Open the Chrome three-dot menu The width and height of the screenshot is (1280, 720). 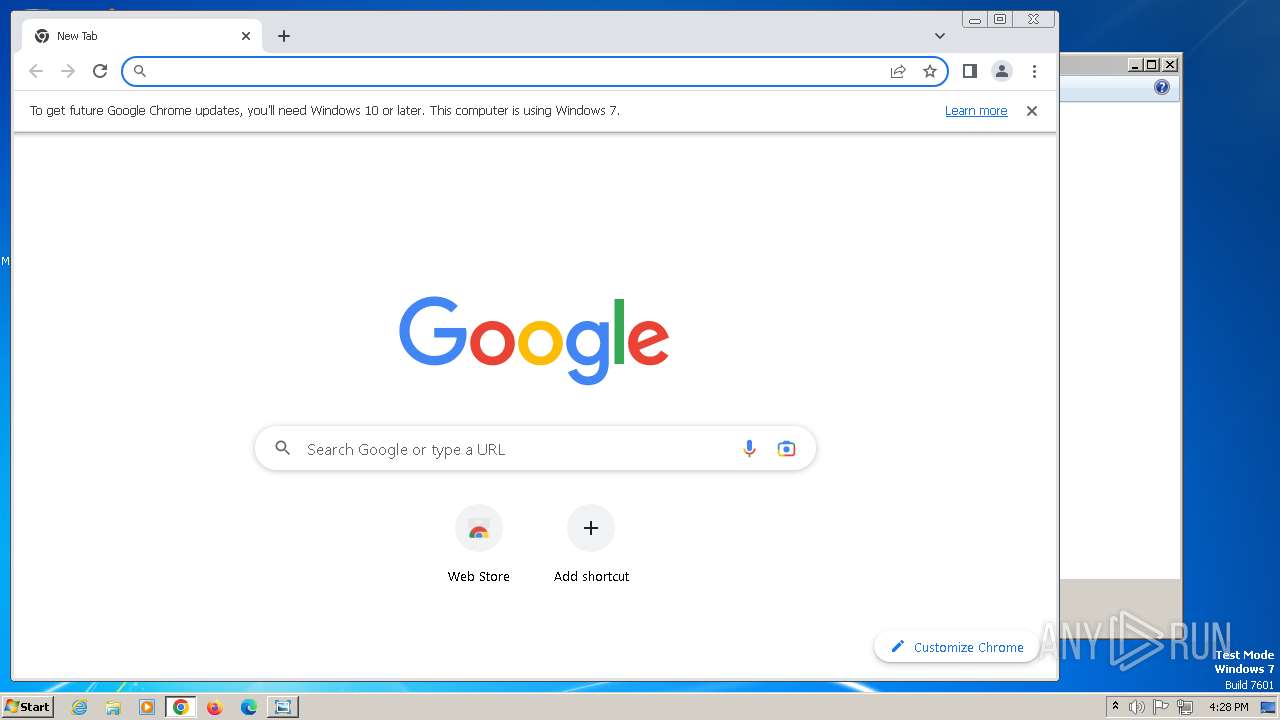point(1034,71)
